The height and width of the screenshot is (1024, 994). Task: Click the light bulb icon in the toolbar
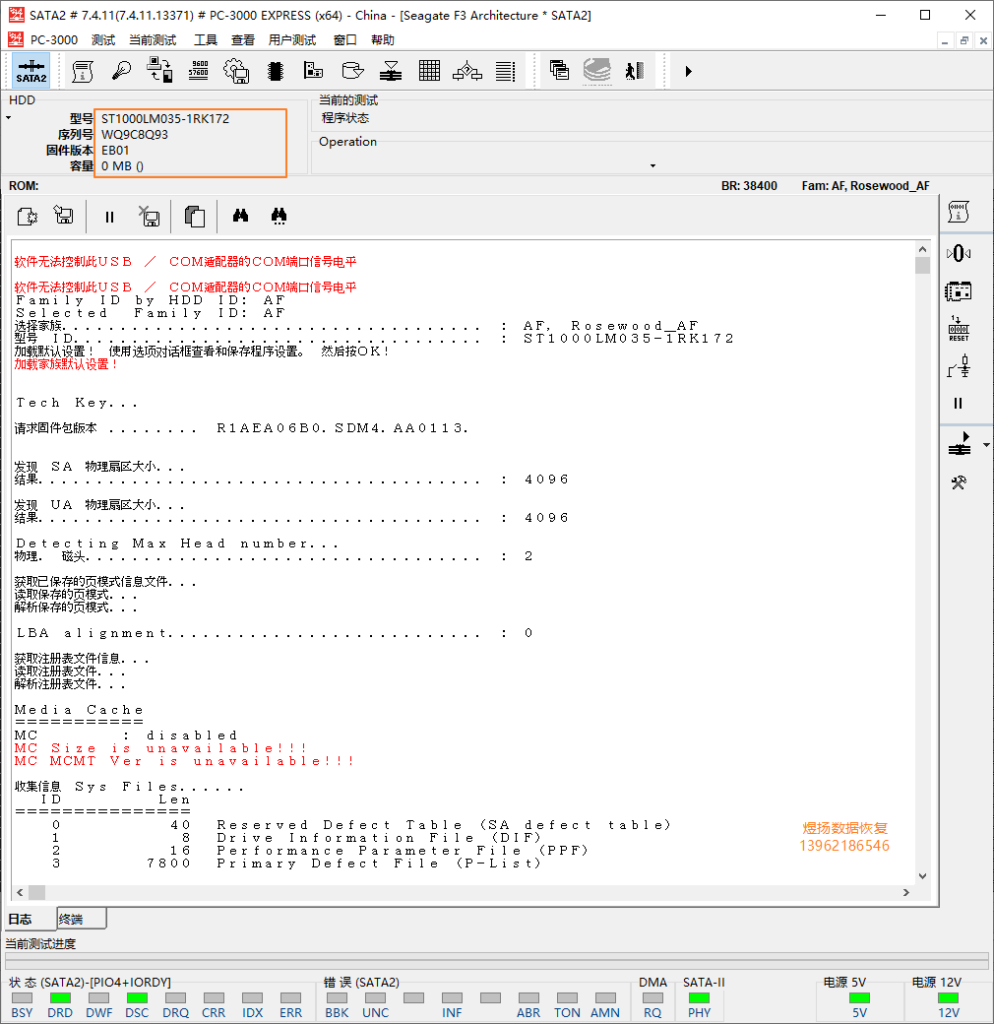pyautogui.click(x=121, y=71)
